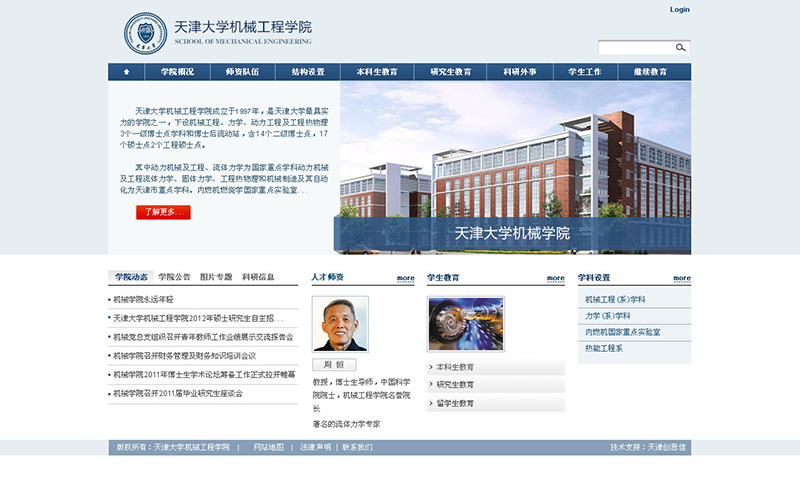The image size is (800, 478).
Task: Click the professor portrait photo
Action: click(x=340, y=324)
